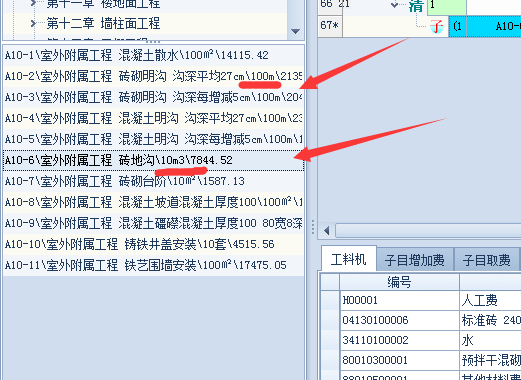Select the 34110100002 code cell

pyautogui.click(x=399, y=340)
